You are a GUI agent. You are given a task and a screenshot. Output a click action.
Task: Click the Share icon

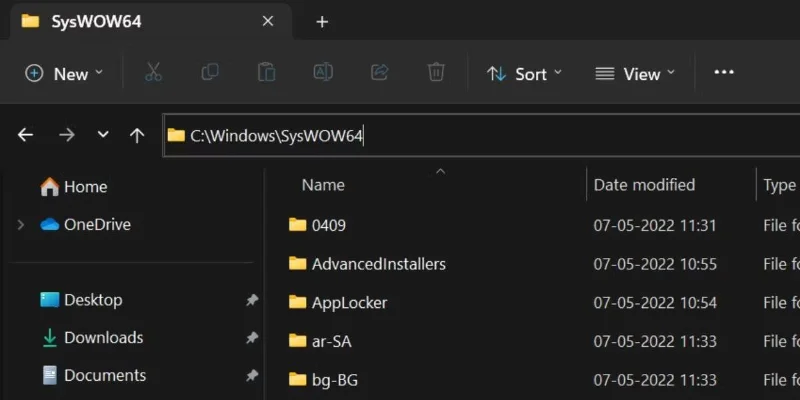coord(380,72)
